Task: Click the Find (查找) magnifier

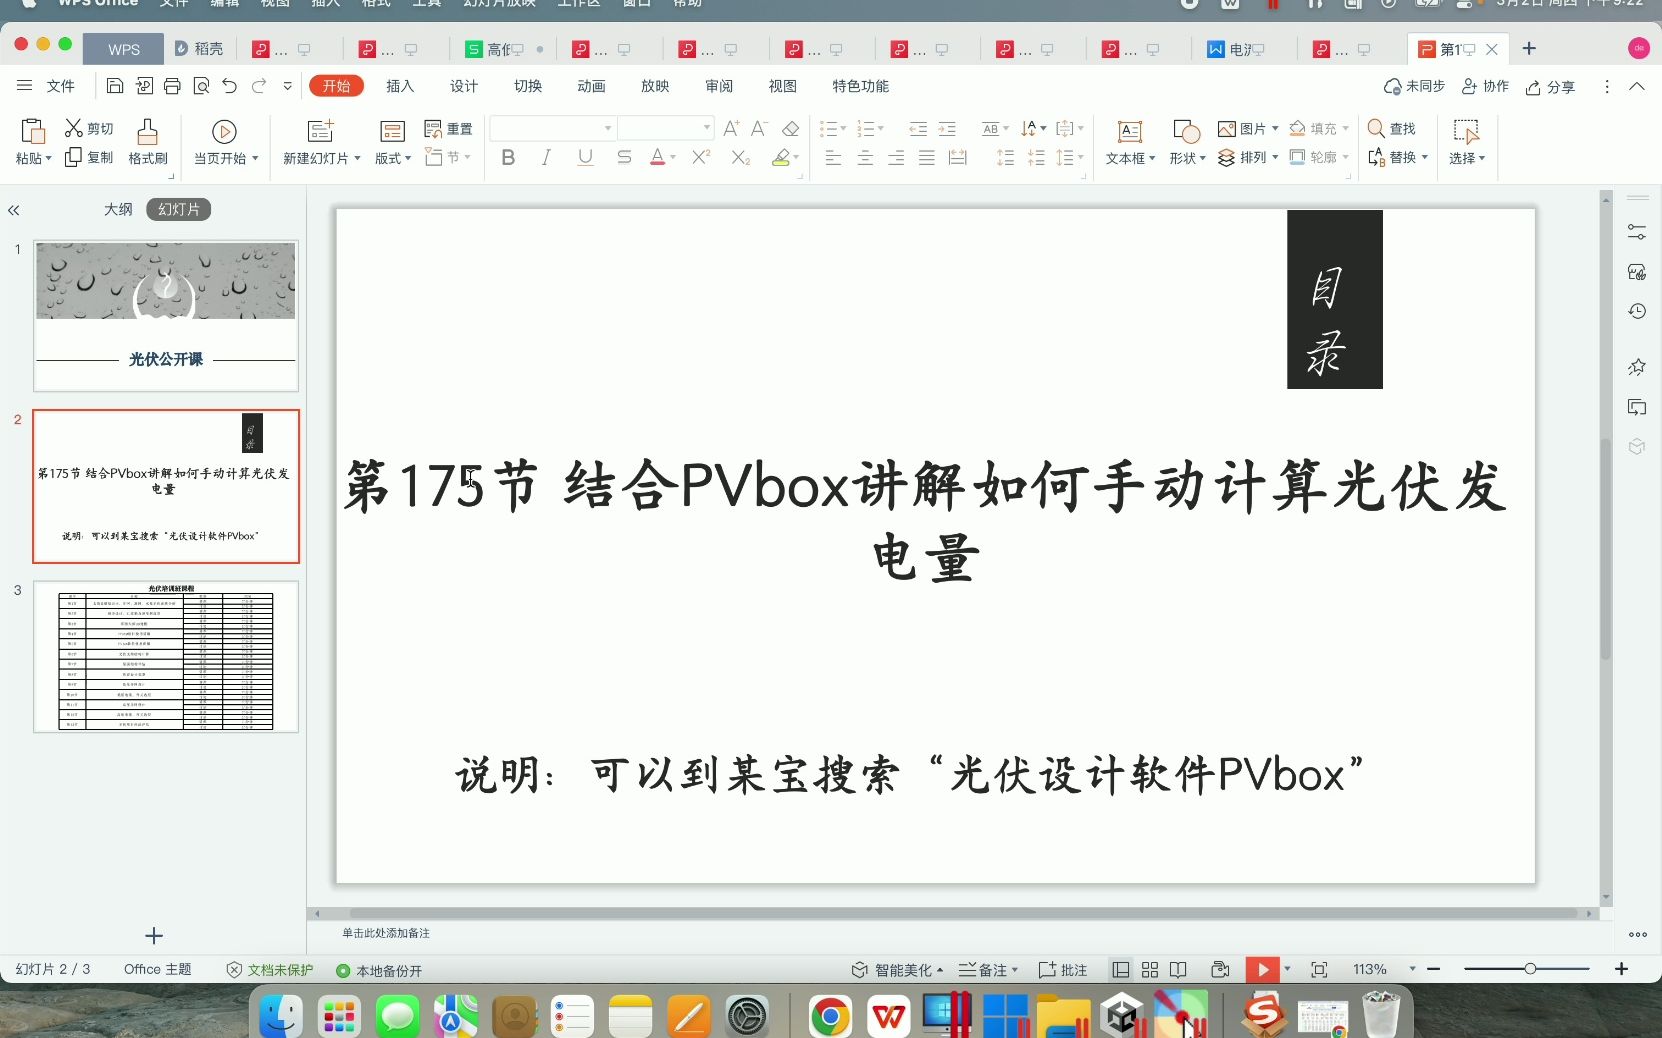Action: click(x=1376, y=128)
